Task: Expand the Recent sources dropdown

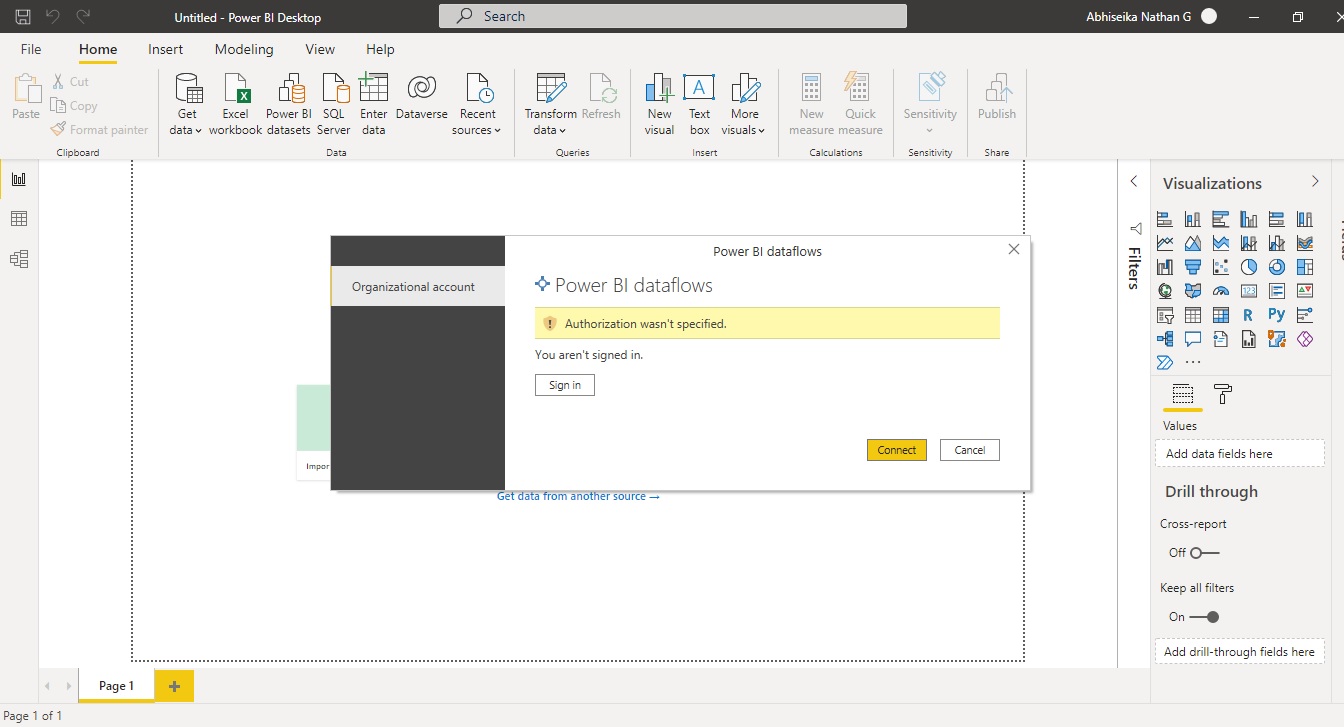Action: [x=477, y=104]
